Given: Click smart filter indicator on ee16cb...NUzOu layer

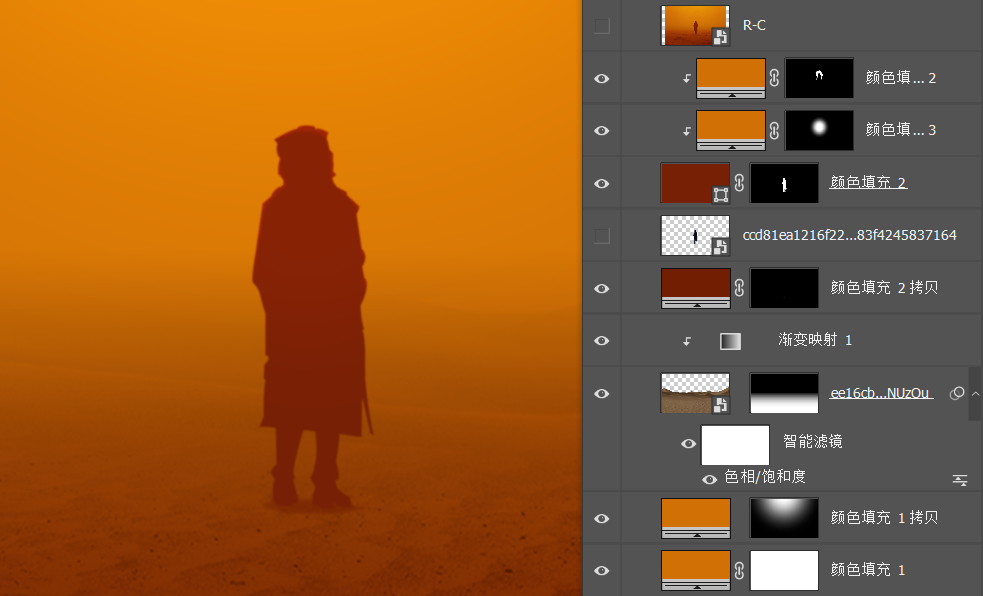Looking at the screenshot, I should (x=957, y=394).
